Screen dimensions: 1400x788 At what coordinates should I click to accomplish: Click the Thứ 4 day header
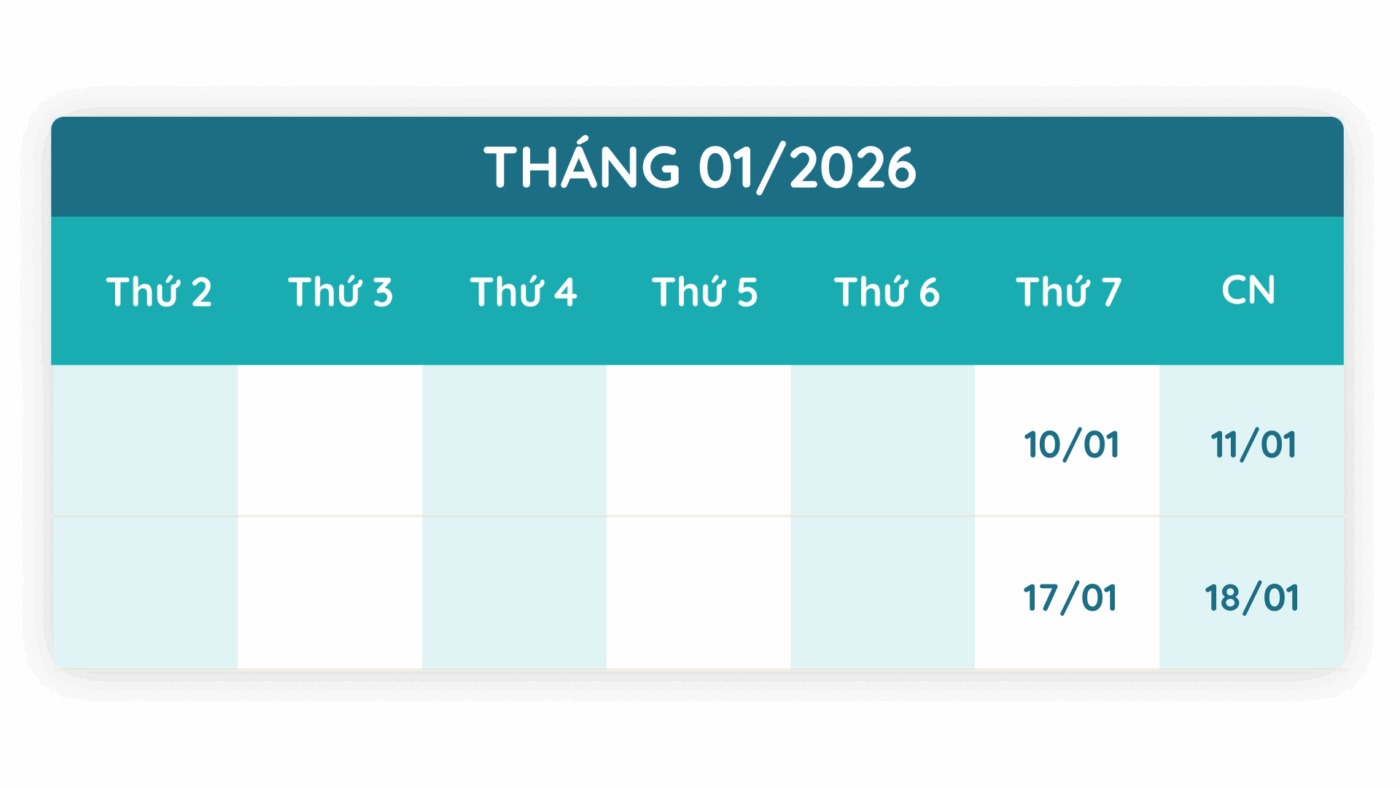click(x=523, y=292)
